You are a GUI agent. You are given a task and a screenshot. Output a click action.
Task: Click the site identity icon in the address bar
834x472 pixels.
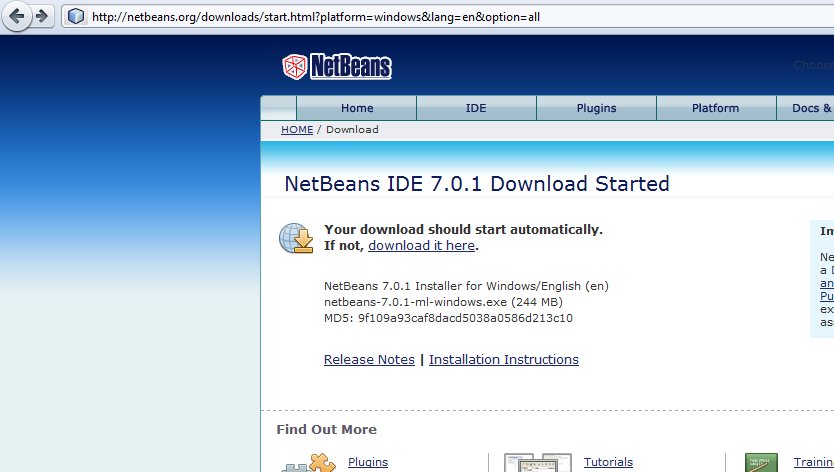coord(76,17)
